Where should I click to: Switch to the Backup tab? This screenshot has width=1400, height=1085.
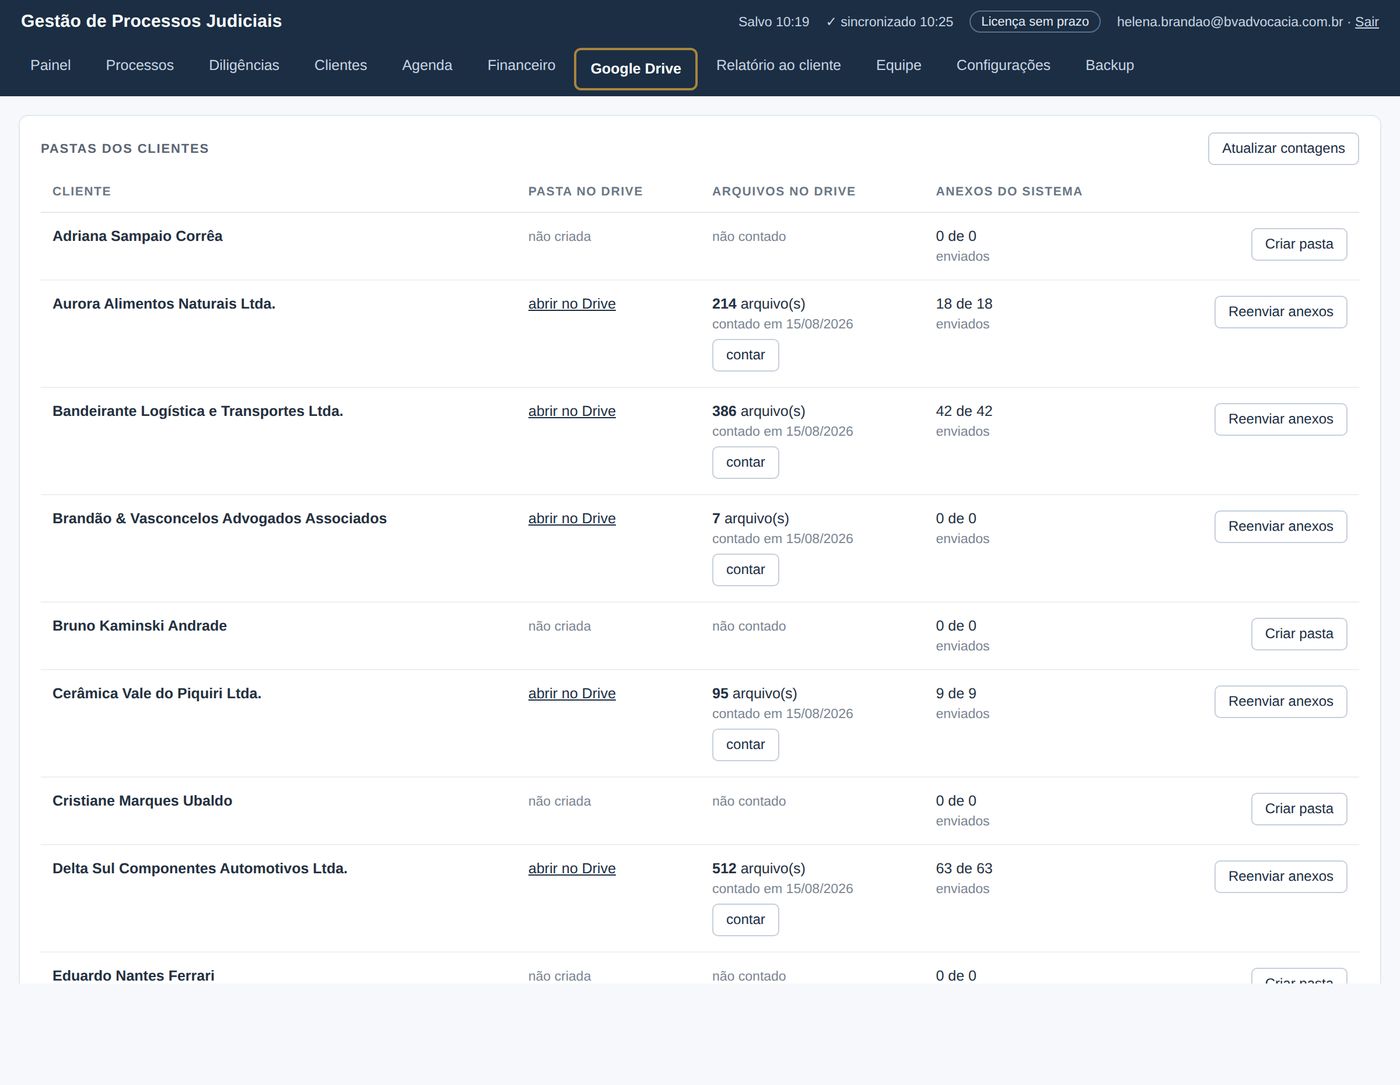(1109, 65)
